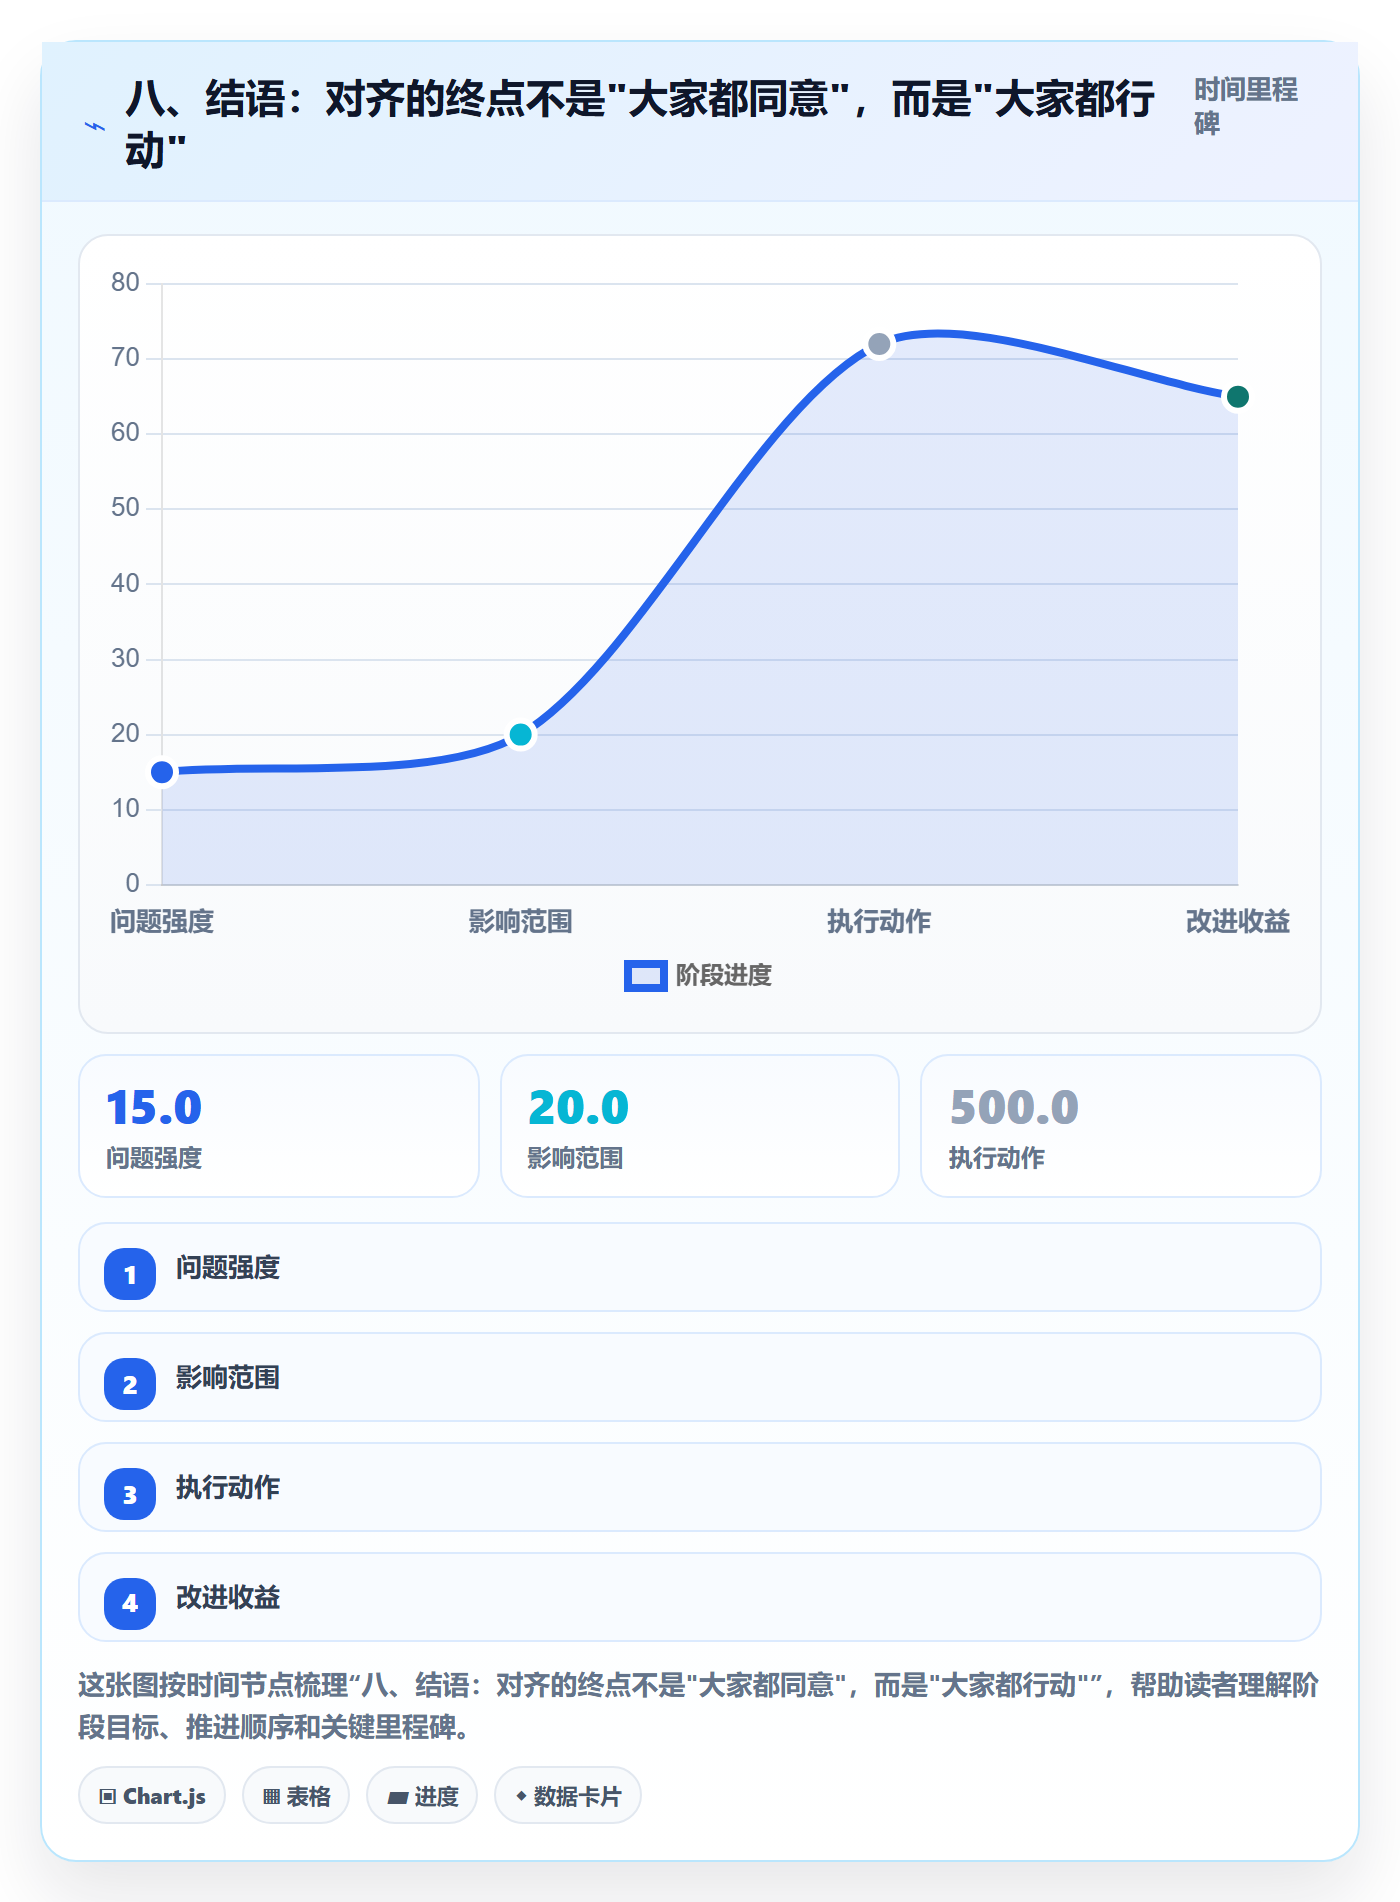Screen dimensions: 1400x1902
Task: Click the description paragraph starting 这张图按时间节点
Action: click(699, 1706)
